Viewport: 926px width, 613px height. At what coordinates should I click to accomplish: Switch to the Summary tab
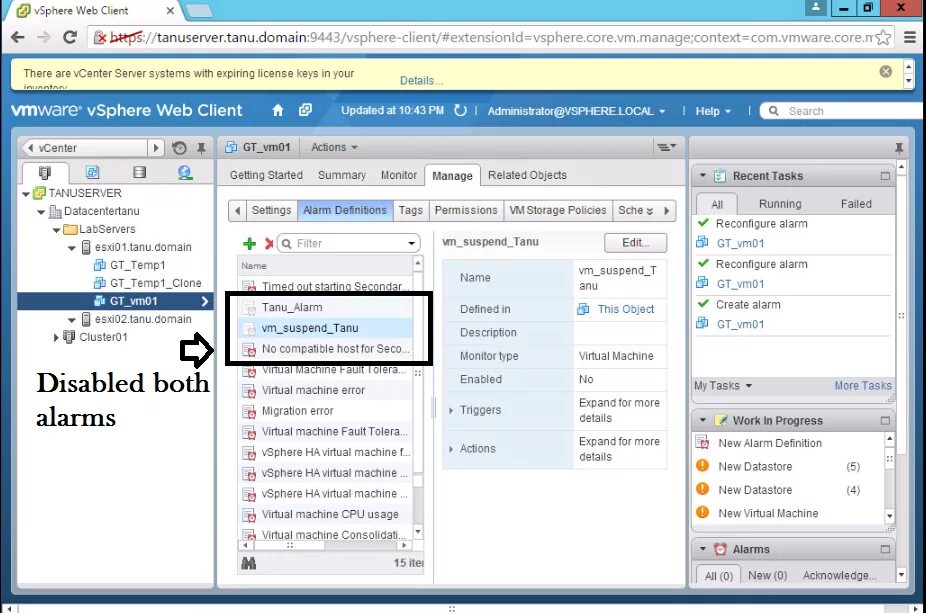tap(341, 175)
